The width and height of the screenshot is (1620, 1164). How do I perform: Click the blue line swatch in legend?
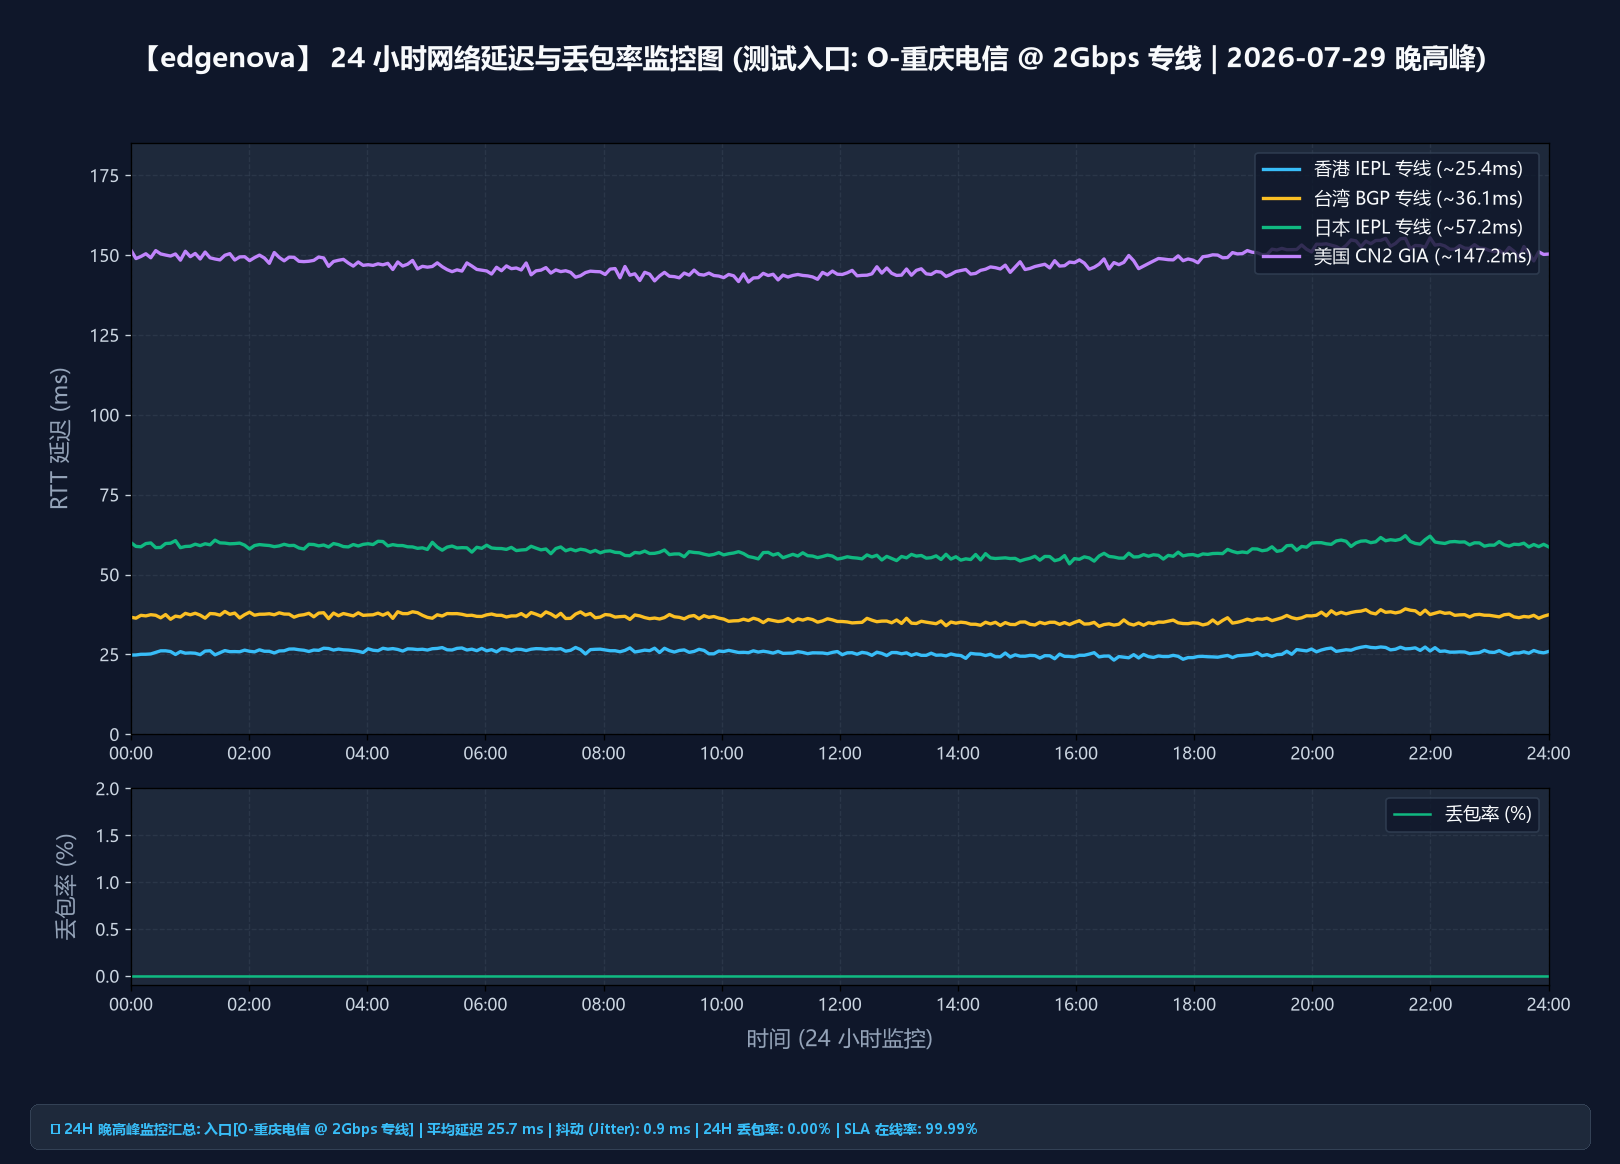click(1282, 169)
